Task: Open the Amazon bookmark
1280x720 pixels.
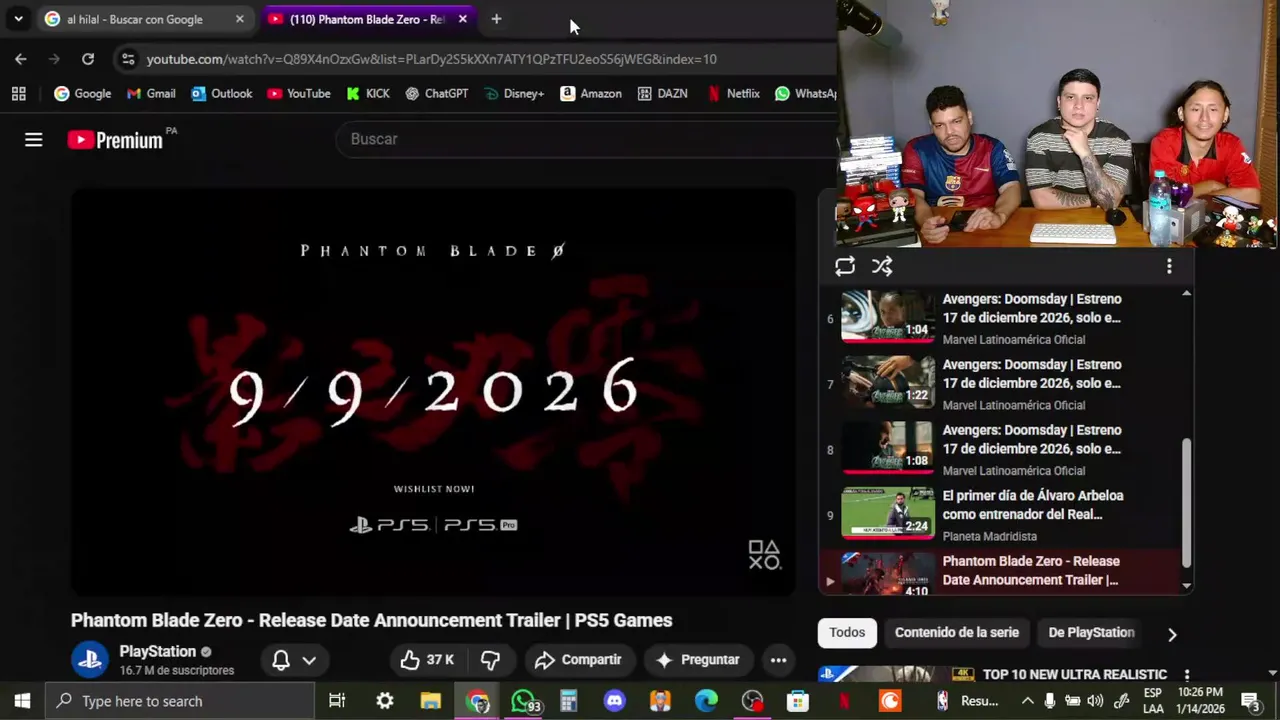Action: pyautogui.click(x=591, y=94)
